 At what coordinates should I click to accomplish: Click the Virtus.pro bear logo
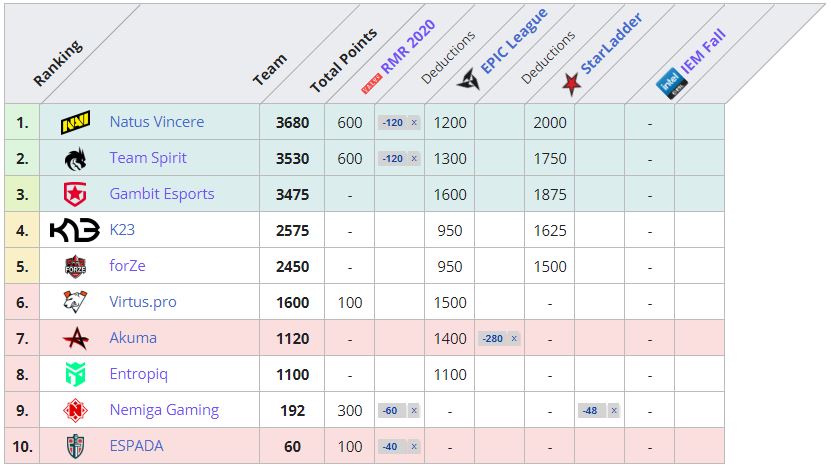(75, 302)
